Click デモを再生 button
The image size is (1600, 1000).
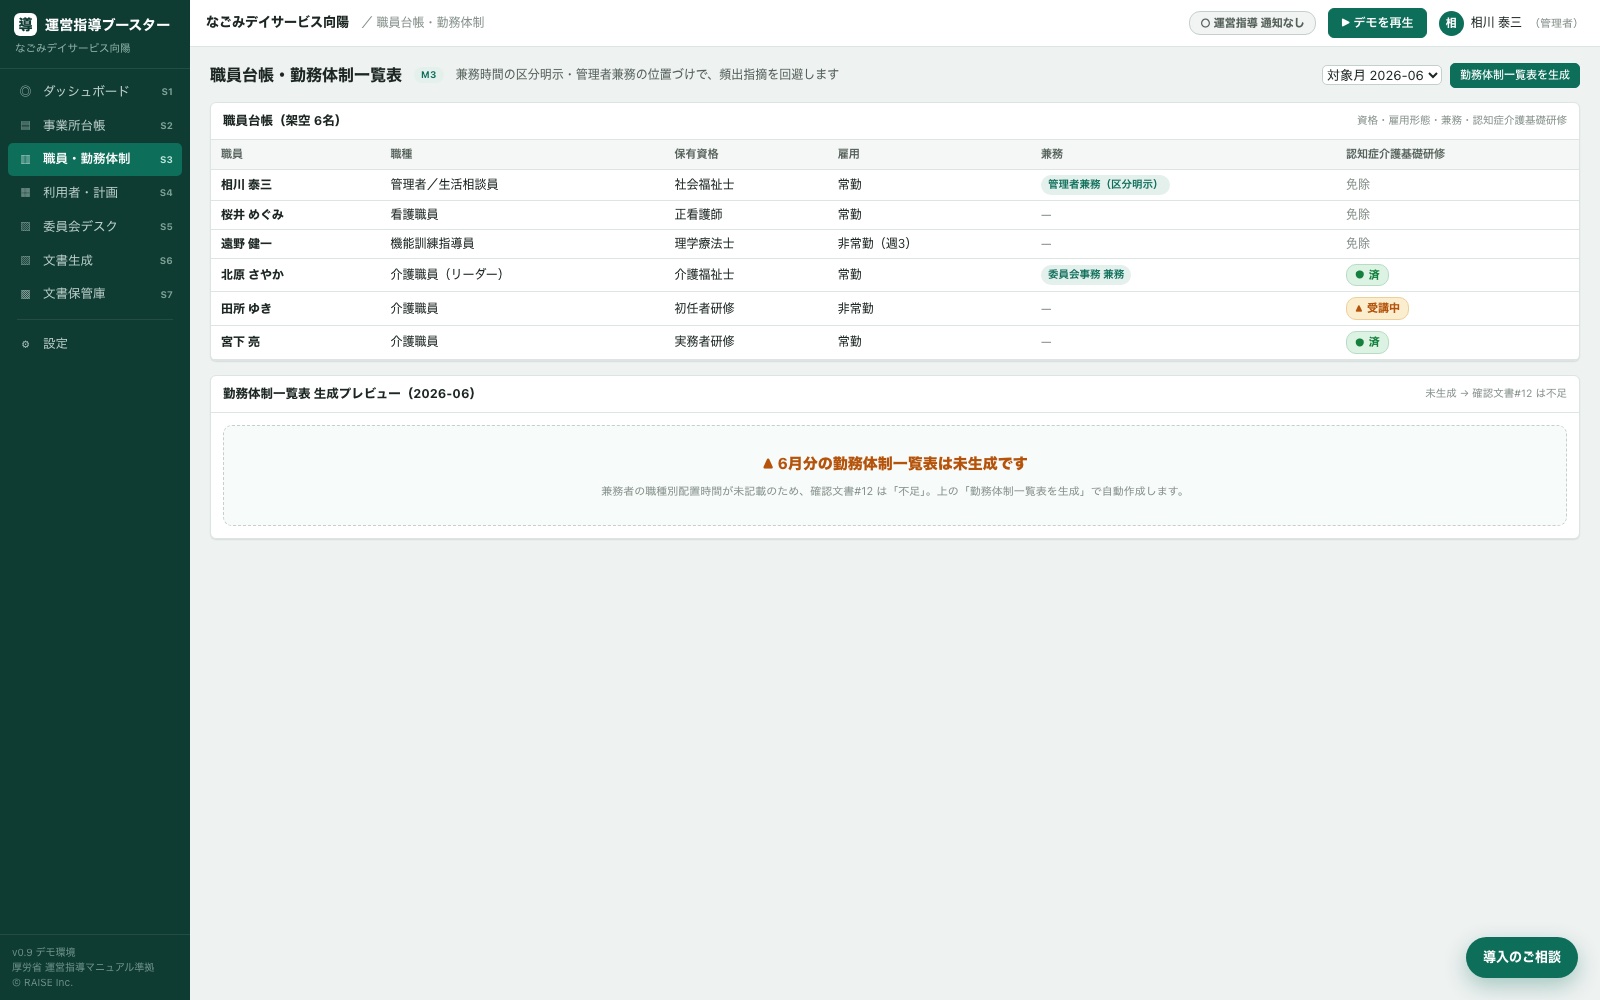(1377, 23)
